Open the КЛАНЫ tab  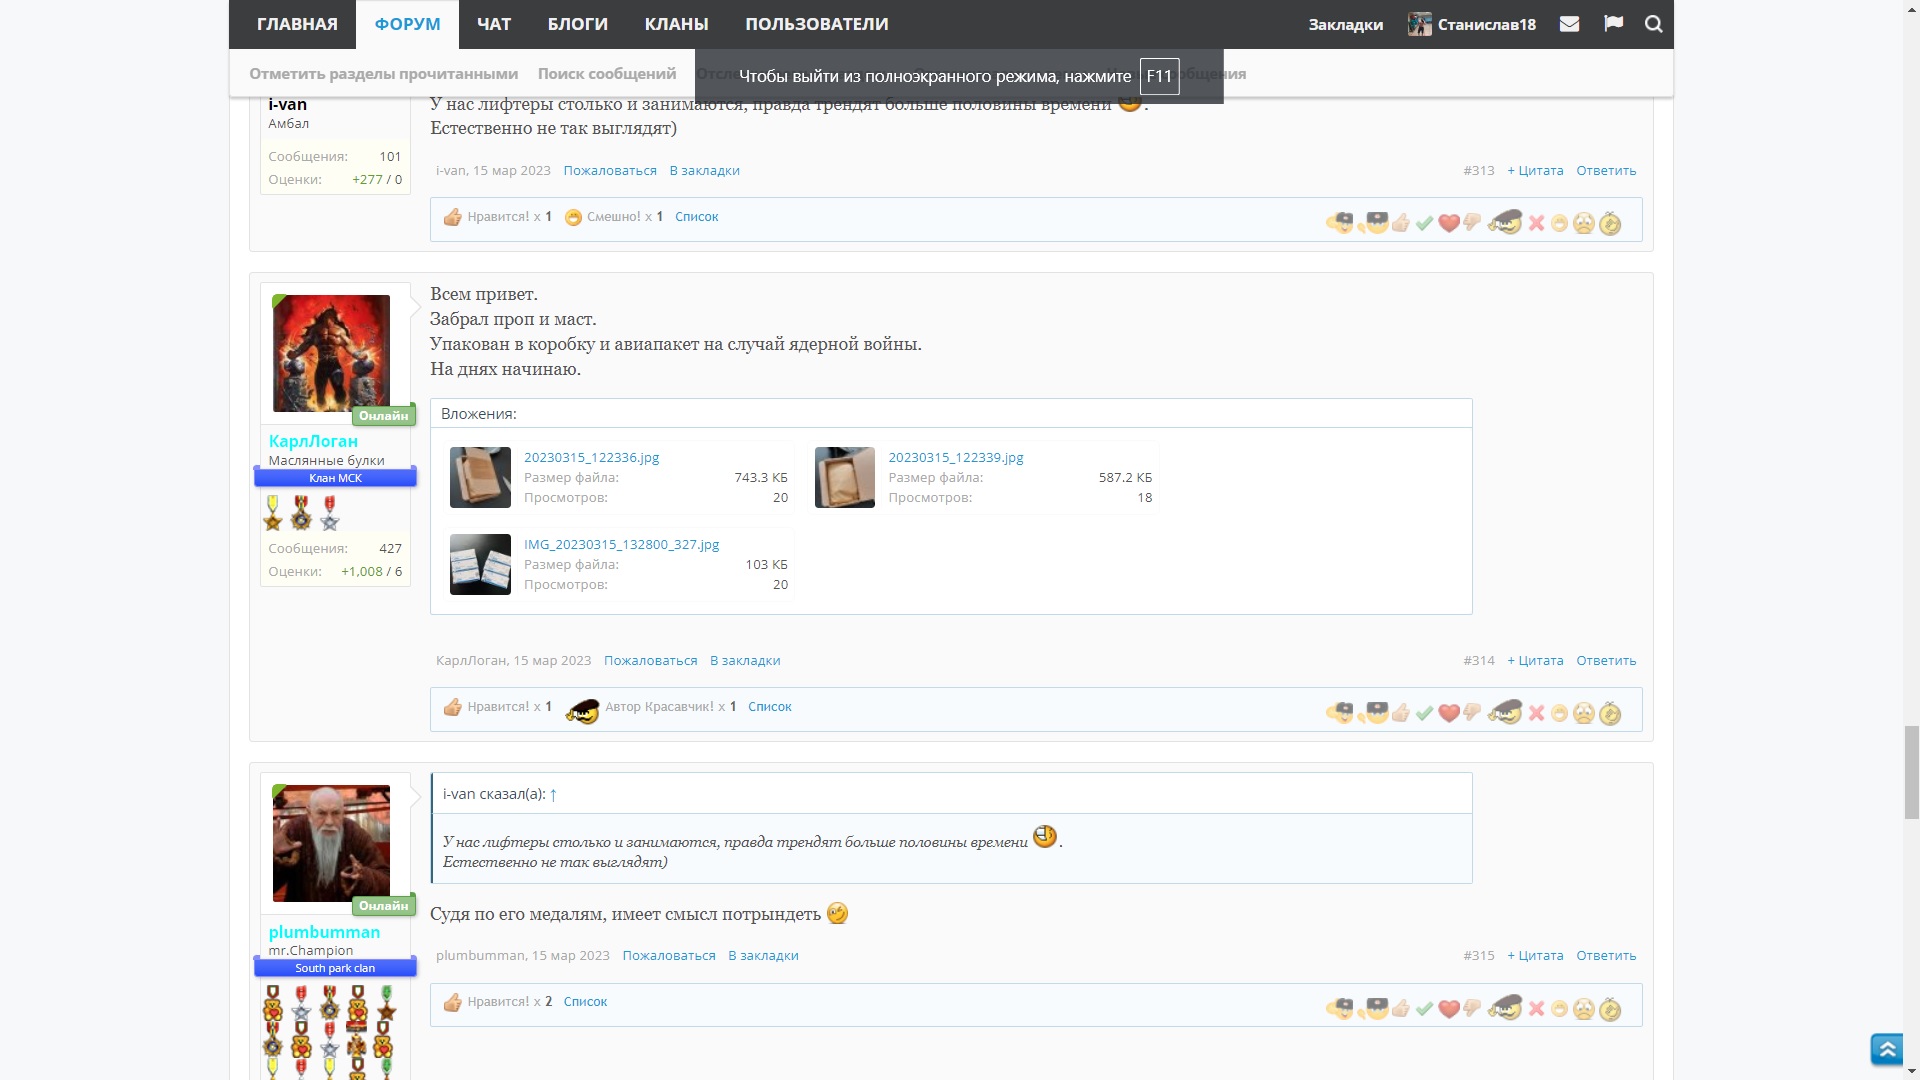pos(676,24)
